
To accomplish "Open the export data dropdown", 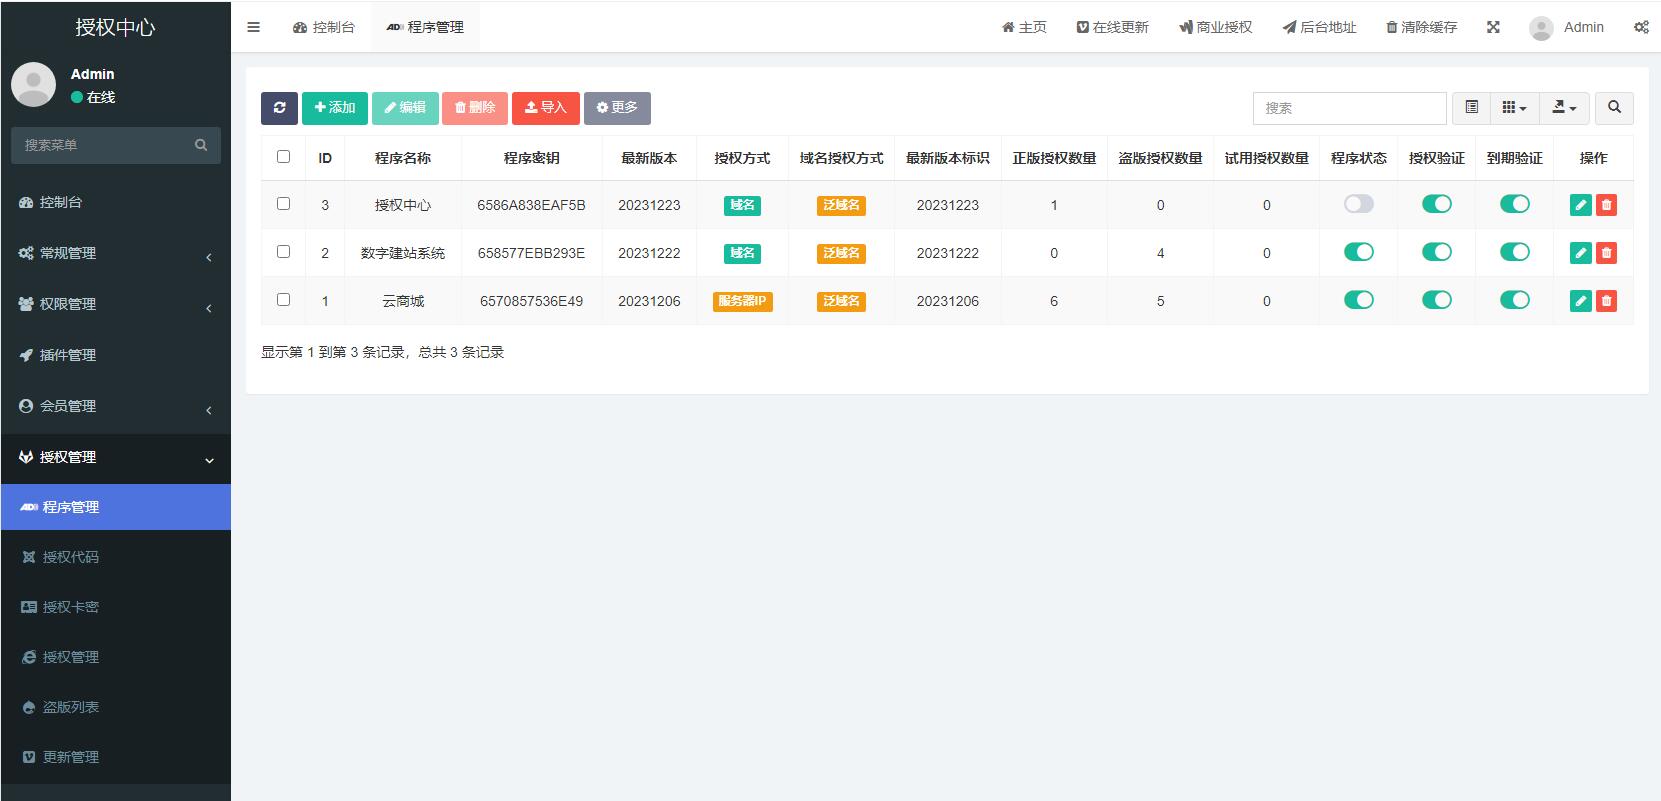I will [1564, 108].
